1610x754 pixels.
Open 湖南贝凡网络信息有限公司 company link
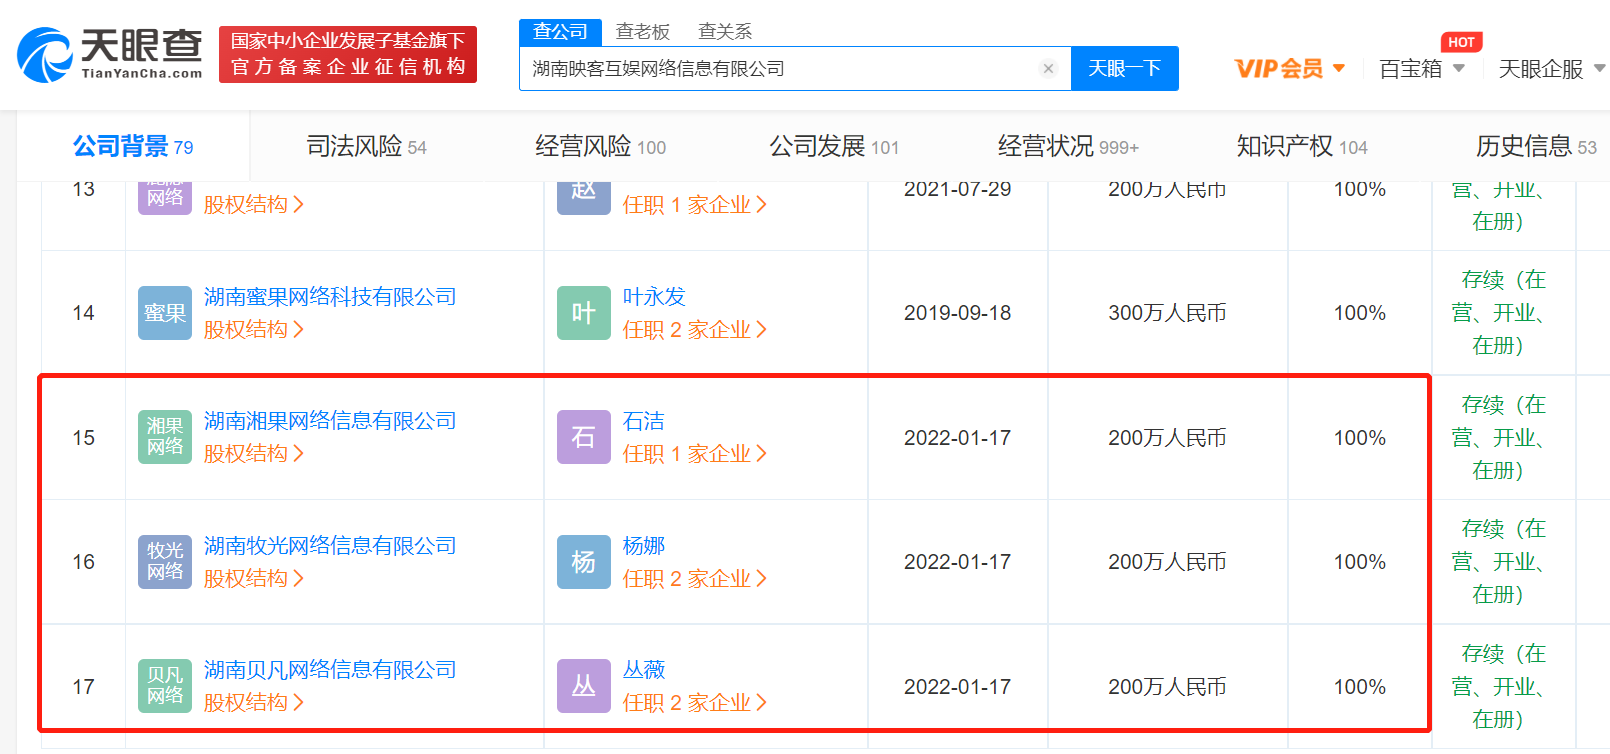pos(330,670)
